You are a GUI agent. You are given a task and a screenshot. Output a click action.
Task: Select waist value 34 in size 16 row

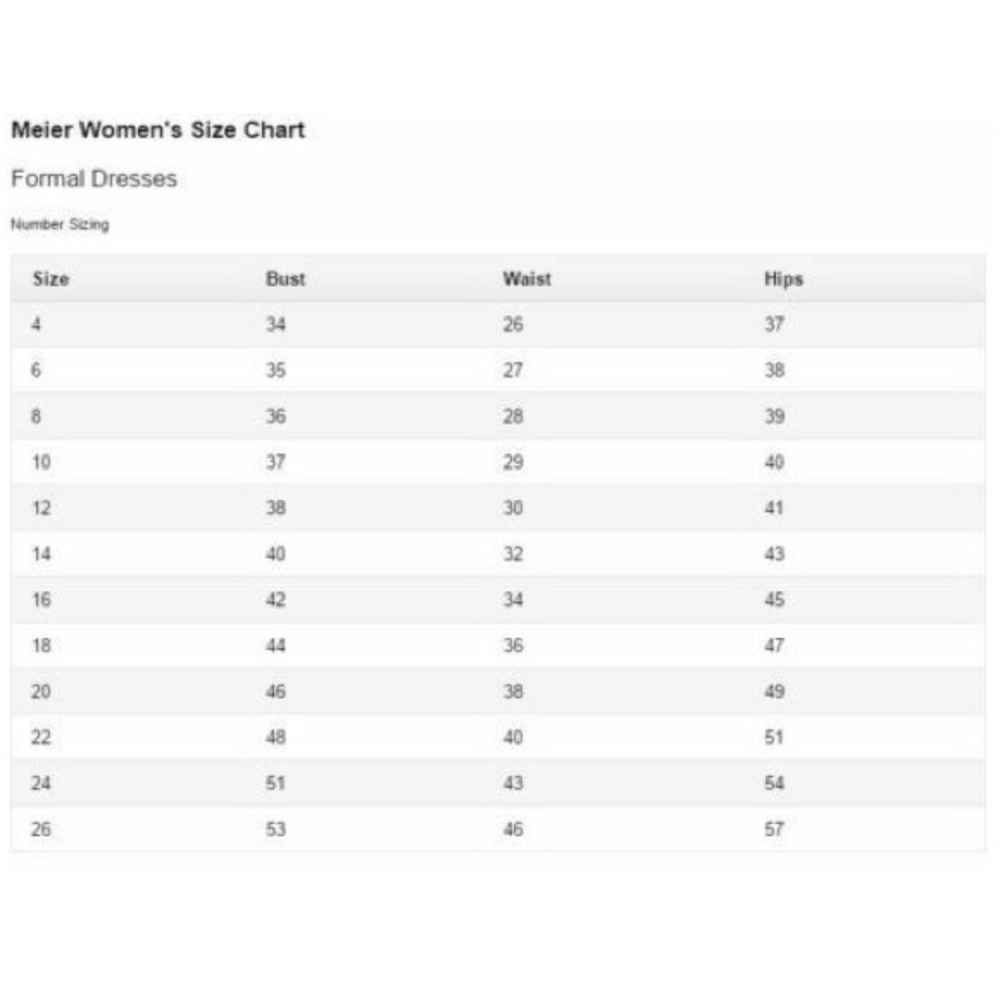(x=513, y=600)
